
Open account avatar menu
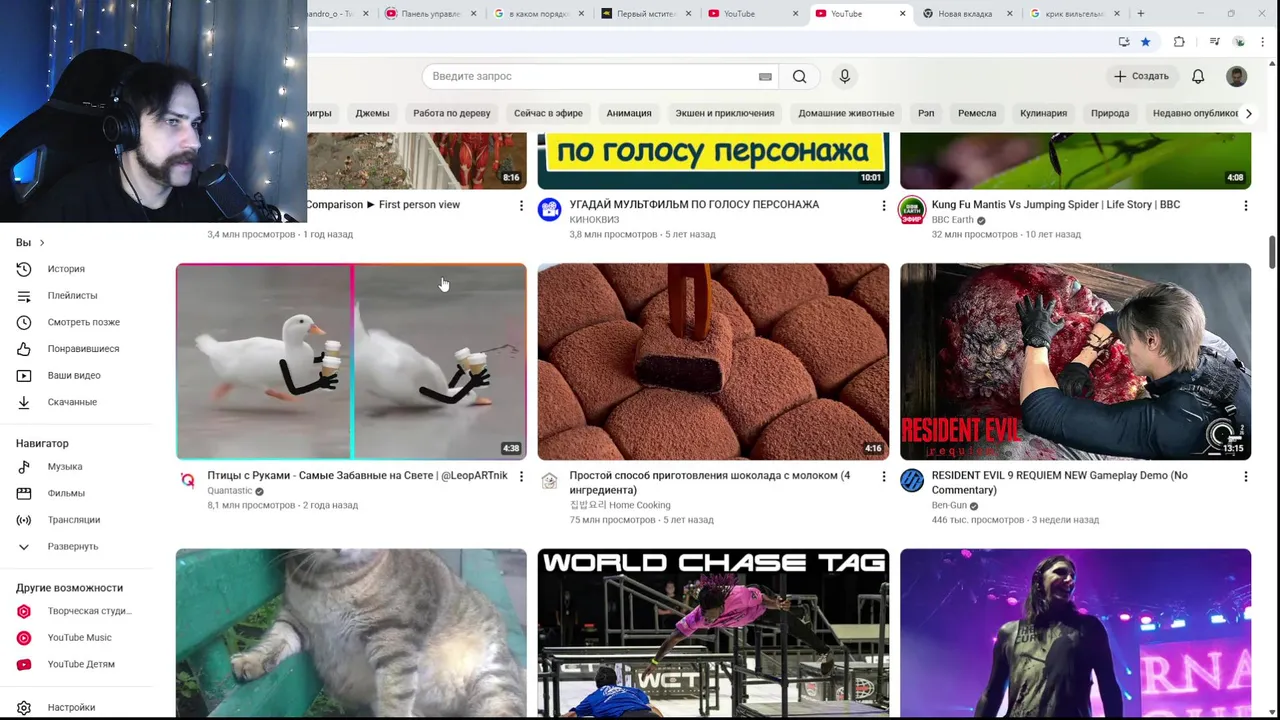(1237, 76)
